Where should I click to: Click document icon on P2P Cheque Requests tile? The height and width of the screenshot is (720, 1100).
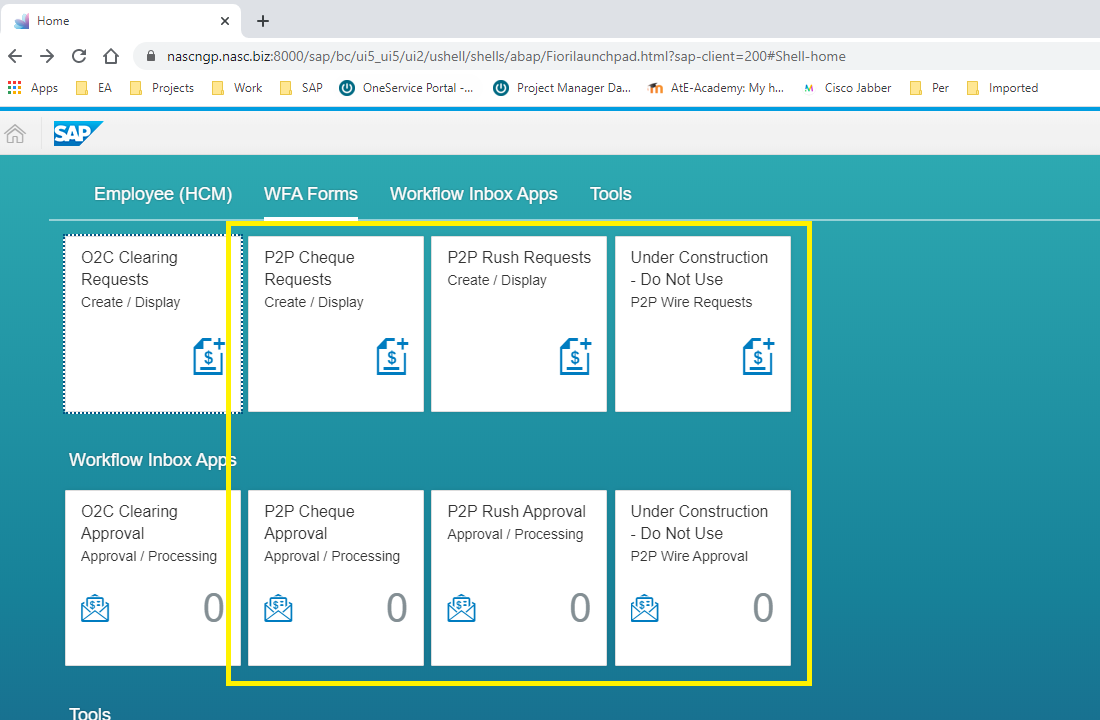(392, 356)
